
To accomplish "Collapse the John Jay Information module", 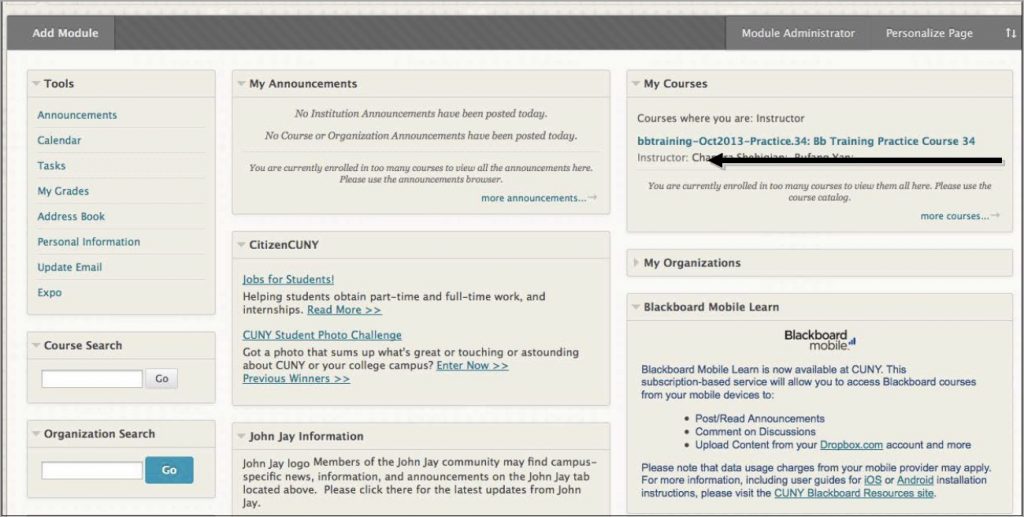I will click(x=242, y=436).
